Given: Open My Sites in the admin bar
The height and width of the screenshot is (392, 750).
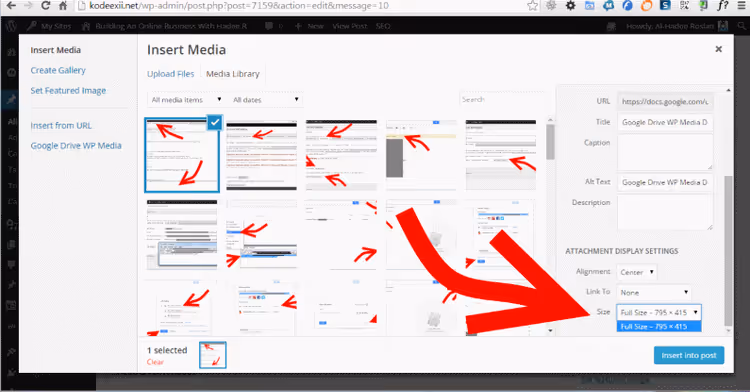Looking at the screenshot, I should (x=50, y=26).
